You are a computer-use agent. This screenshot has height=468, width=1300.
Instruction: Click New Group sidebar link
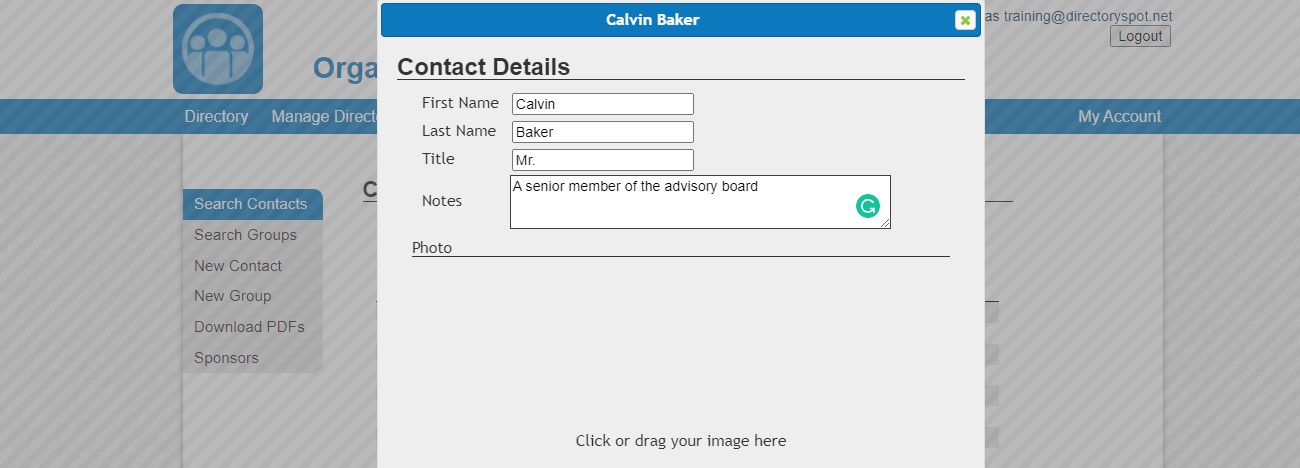(x=233, y=296)
